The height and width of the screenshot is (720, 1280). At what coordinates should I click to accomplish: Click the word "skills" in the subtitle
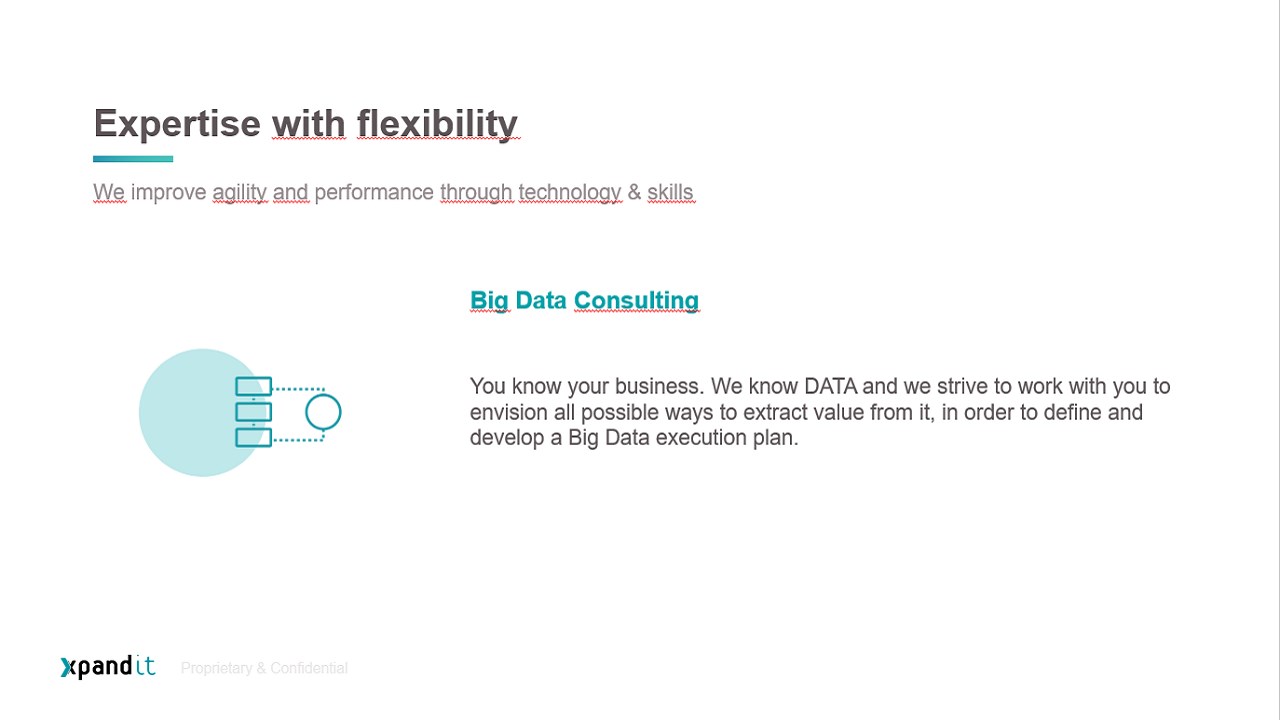click(670, 192)
